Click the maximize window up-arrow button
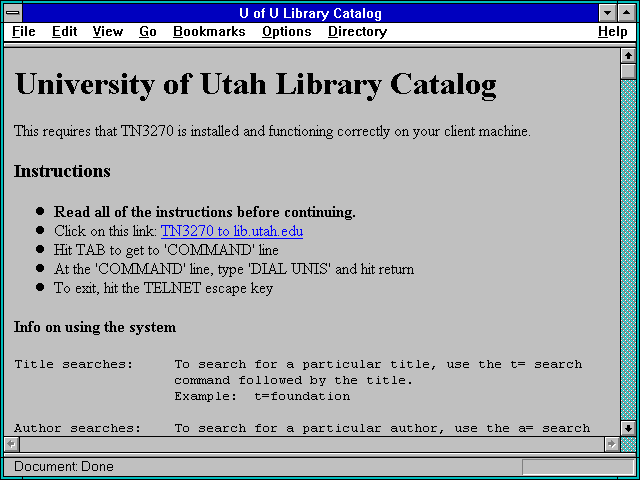The height and width of the screenshot is (480, 640). pos(627,13)
